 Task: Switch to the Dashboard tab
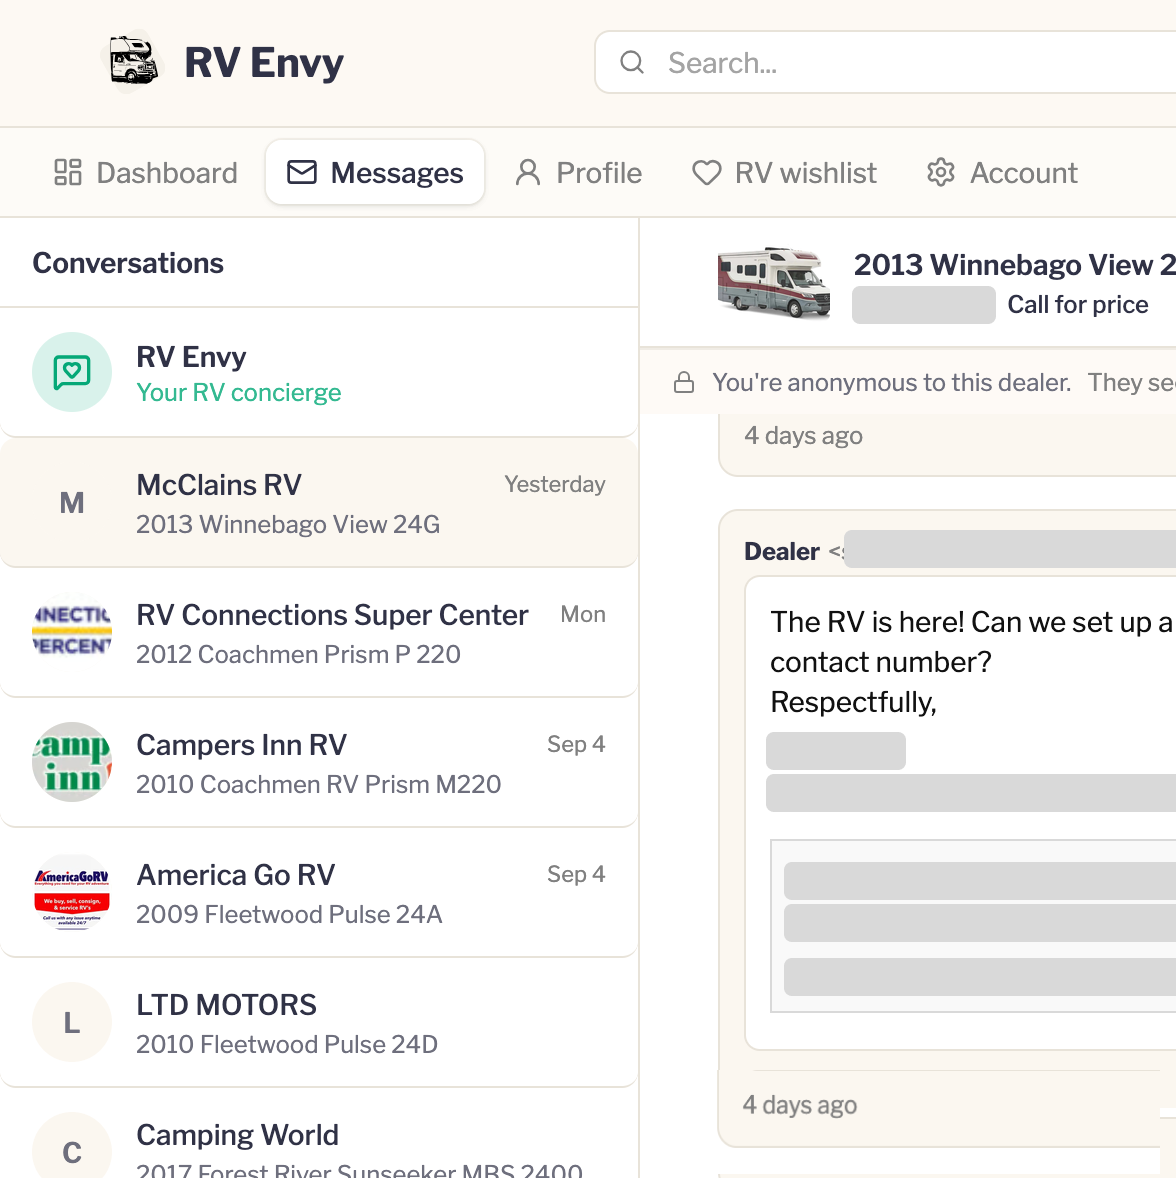tap(146, 173)
